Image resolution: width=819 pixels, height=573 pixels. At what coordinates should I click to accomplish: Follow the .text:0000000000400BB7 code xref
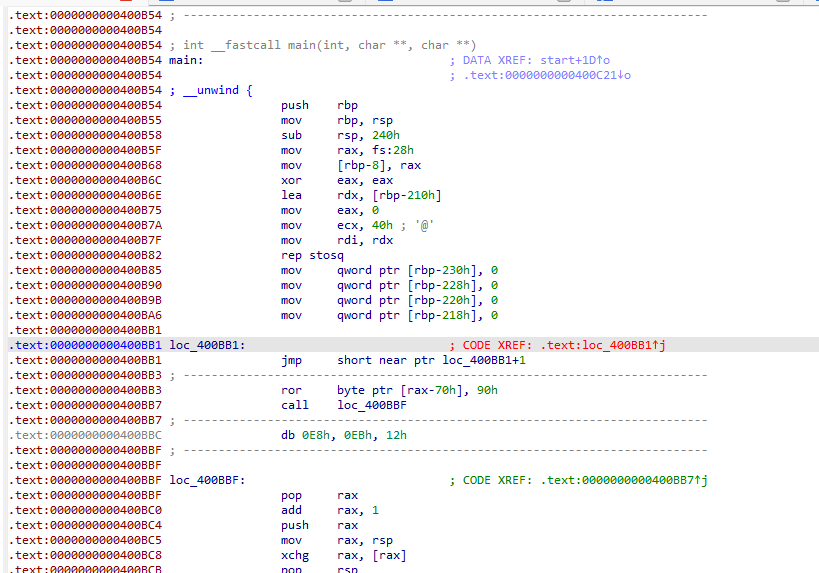tap(624, 480)
